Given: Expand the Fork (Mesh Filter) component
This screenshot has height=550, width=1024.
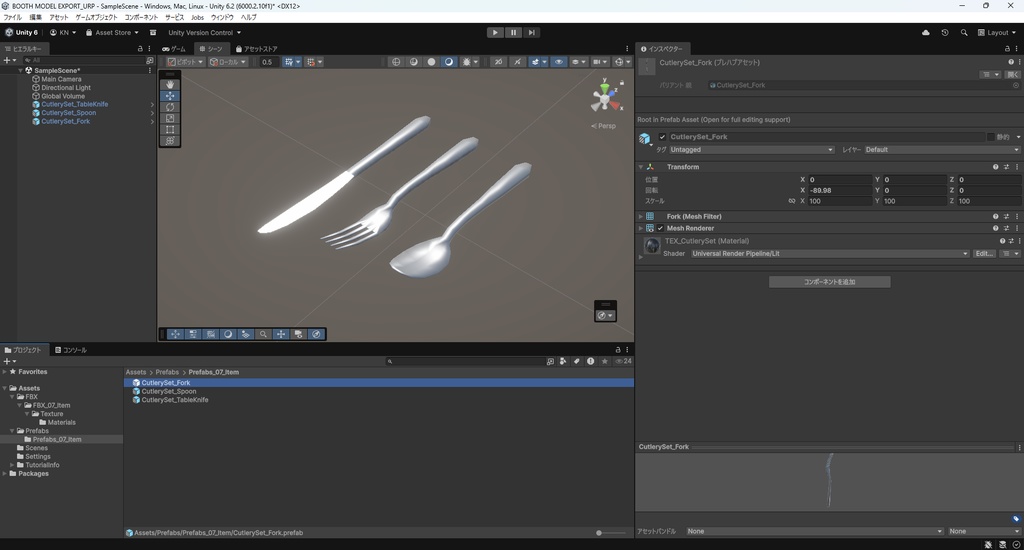Looking at the screenshot, I should 641,216.
